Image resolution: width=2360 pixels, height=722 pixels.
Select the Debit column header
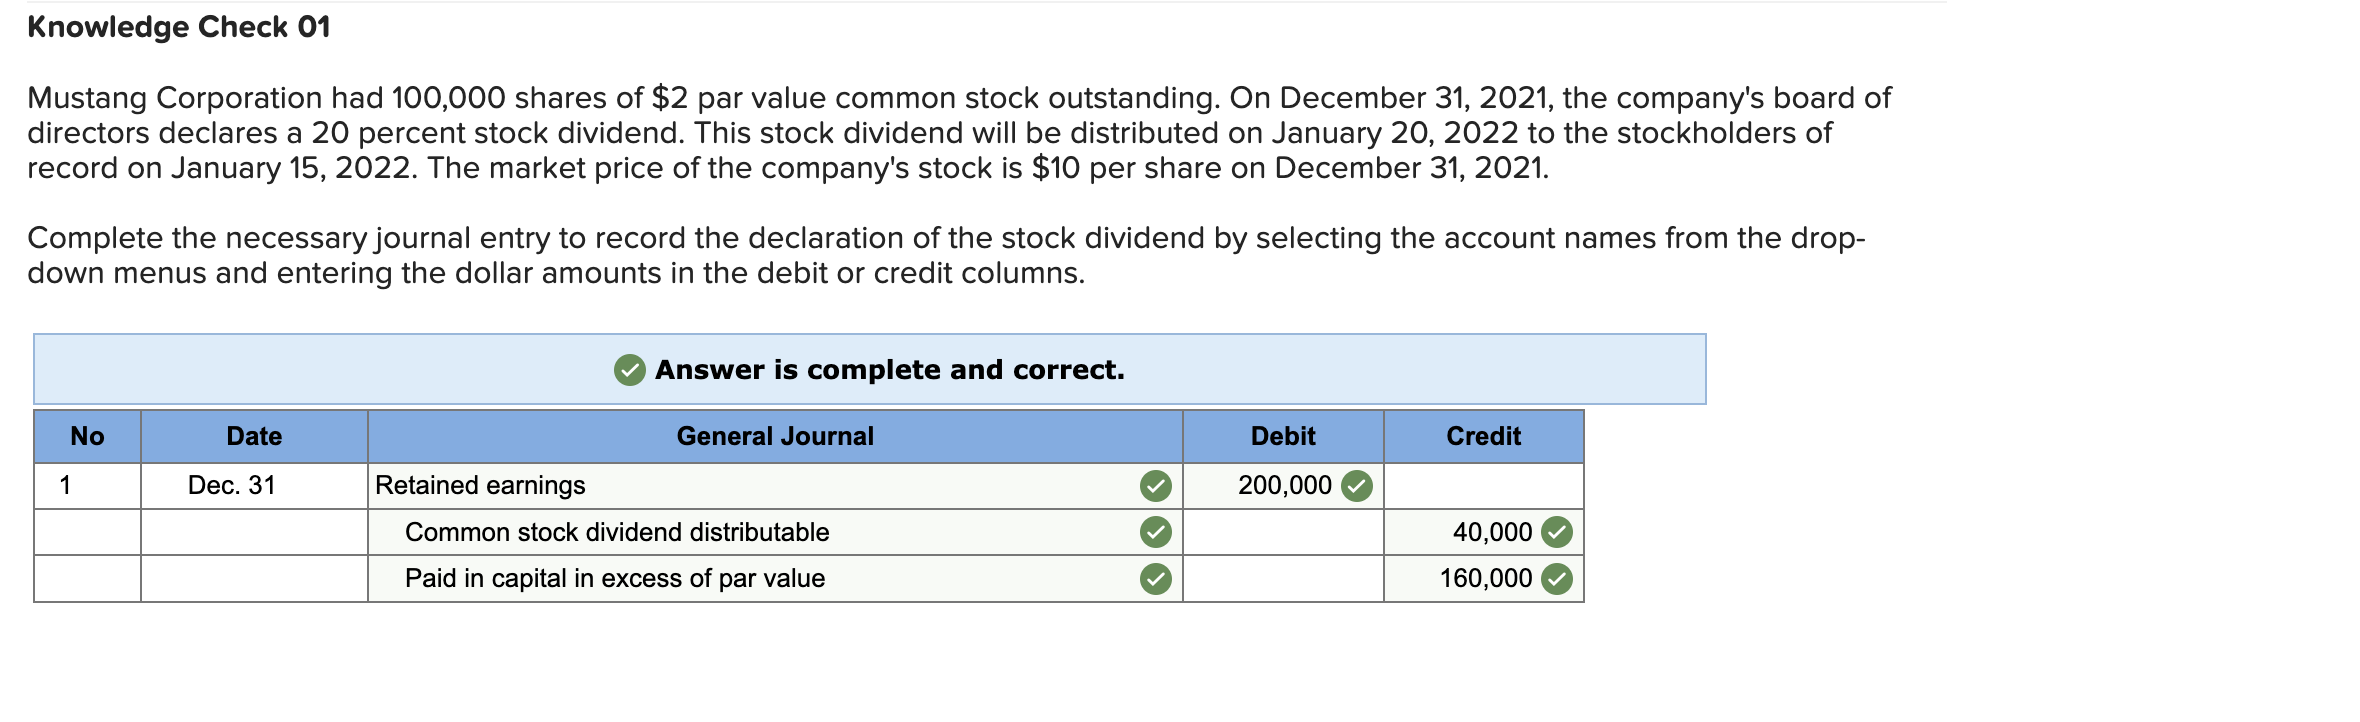[x=1283, y=435]
